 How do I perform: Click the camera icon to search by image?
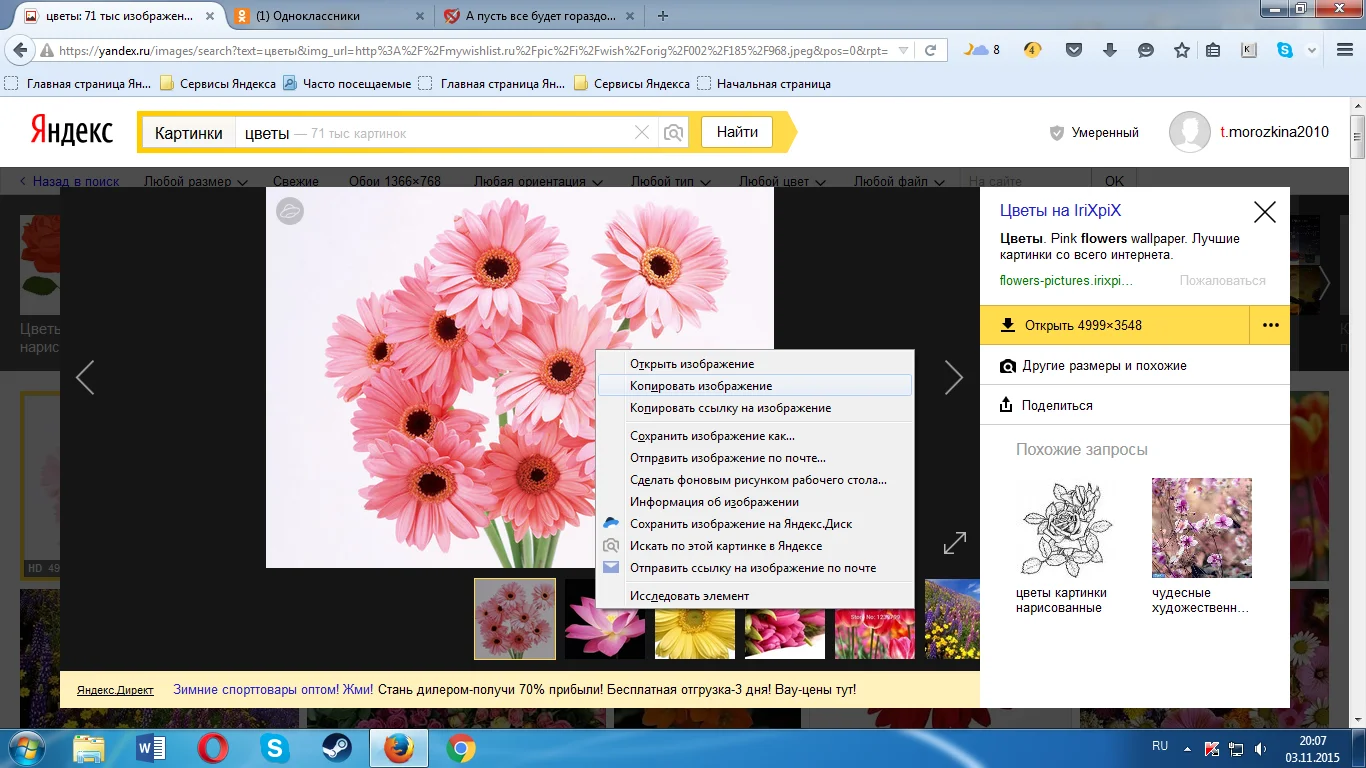click(x=673, y=132)
